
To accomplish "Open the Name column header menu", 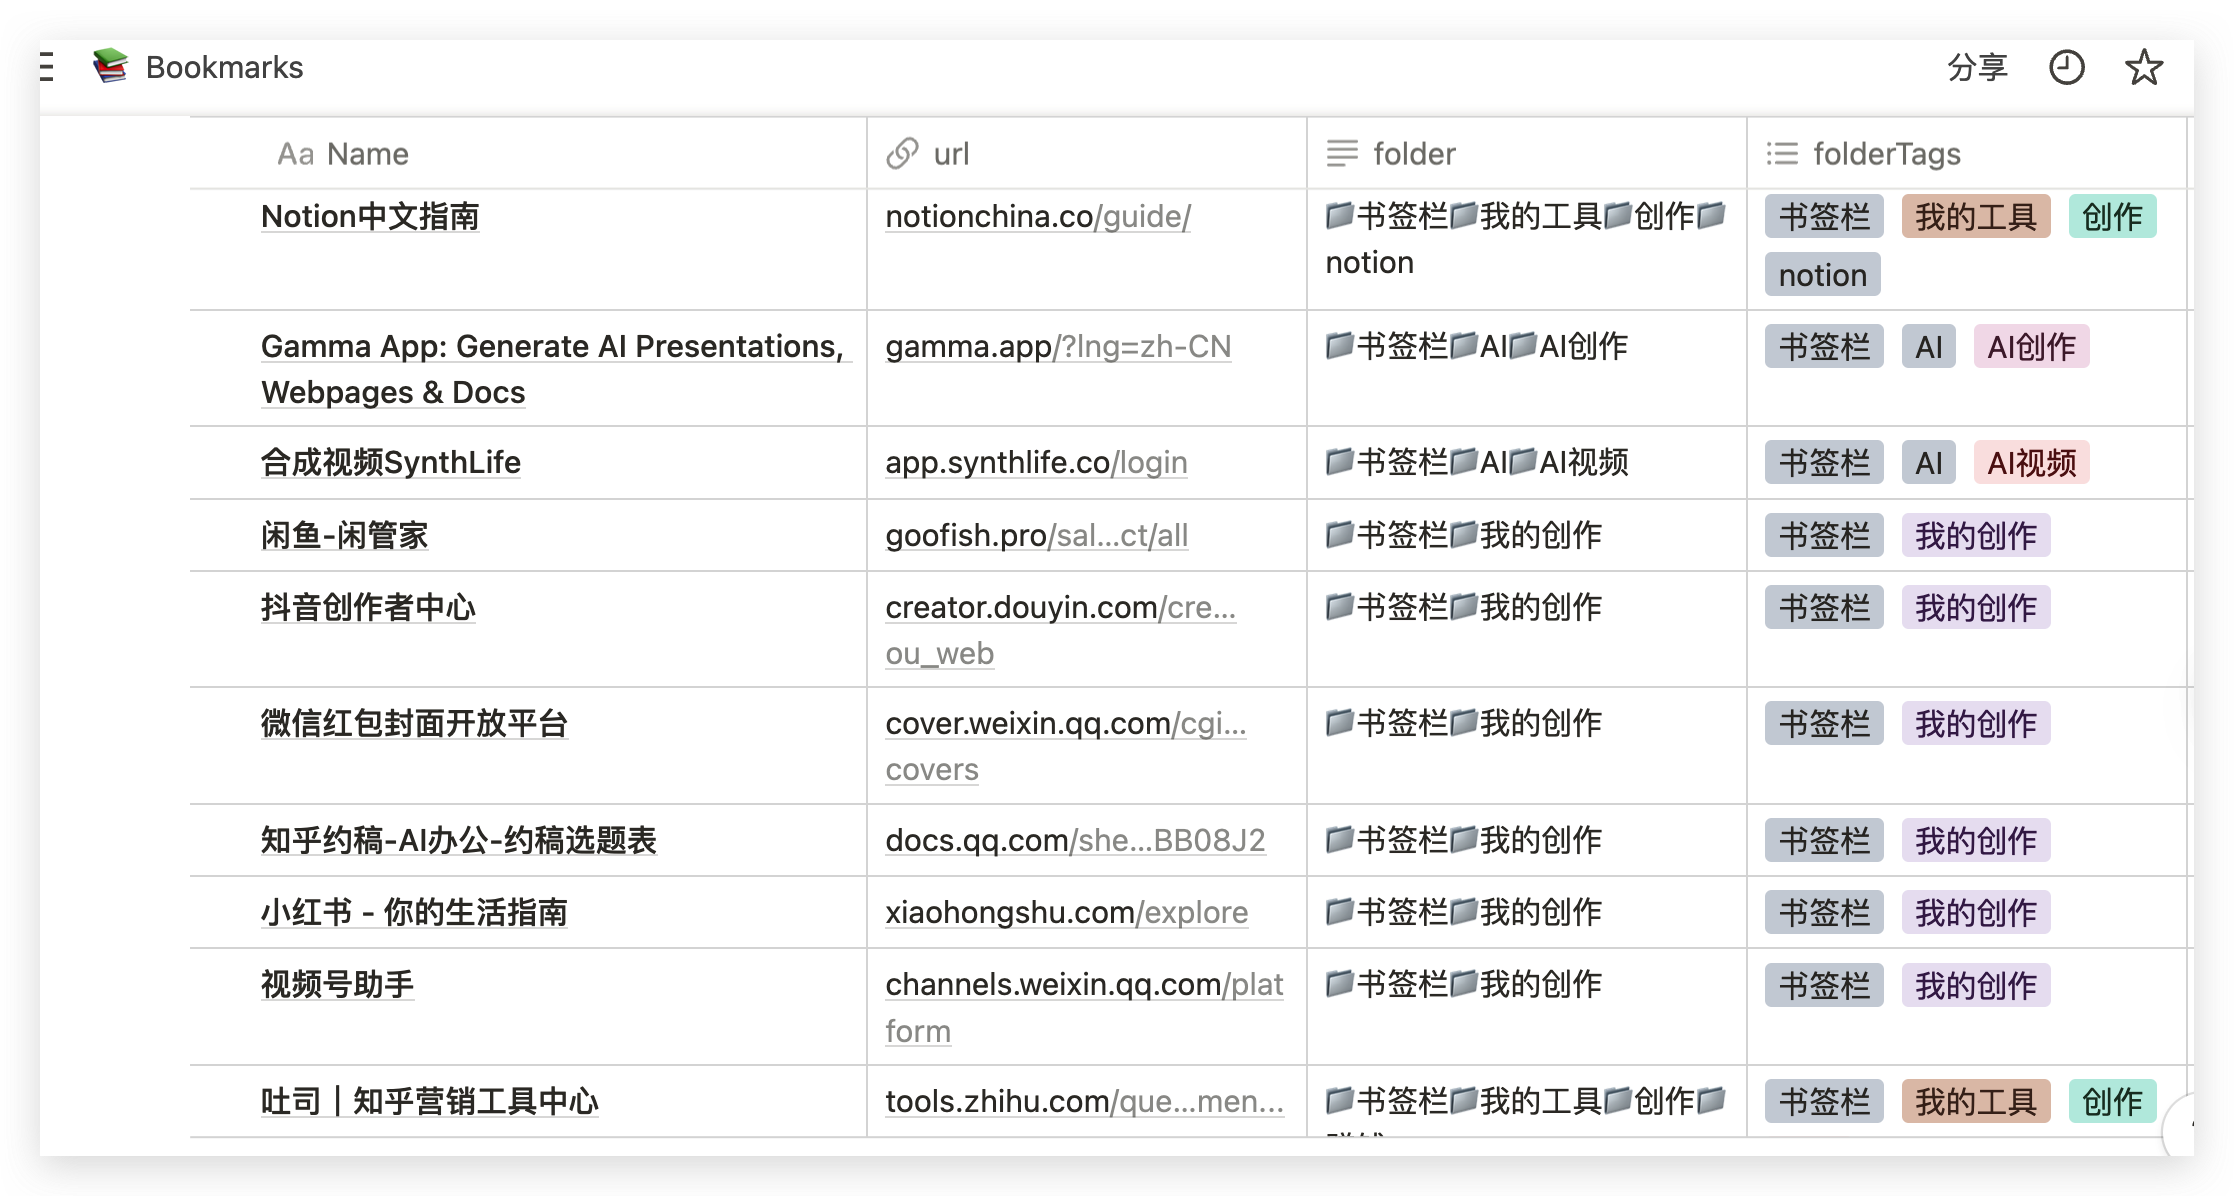I will pyautogui.click(x=368, y=154).
